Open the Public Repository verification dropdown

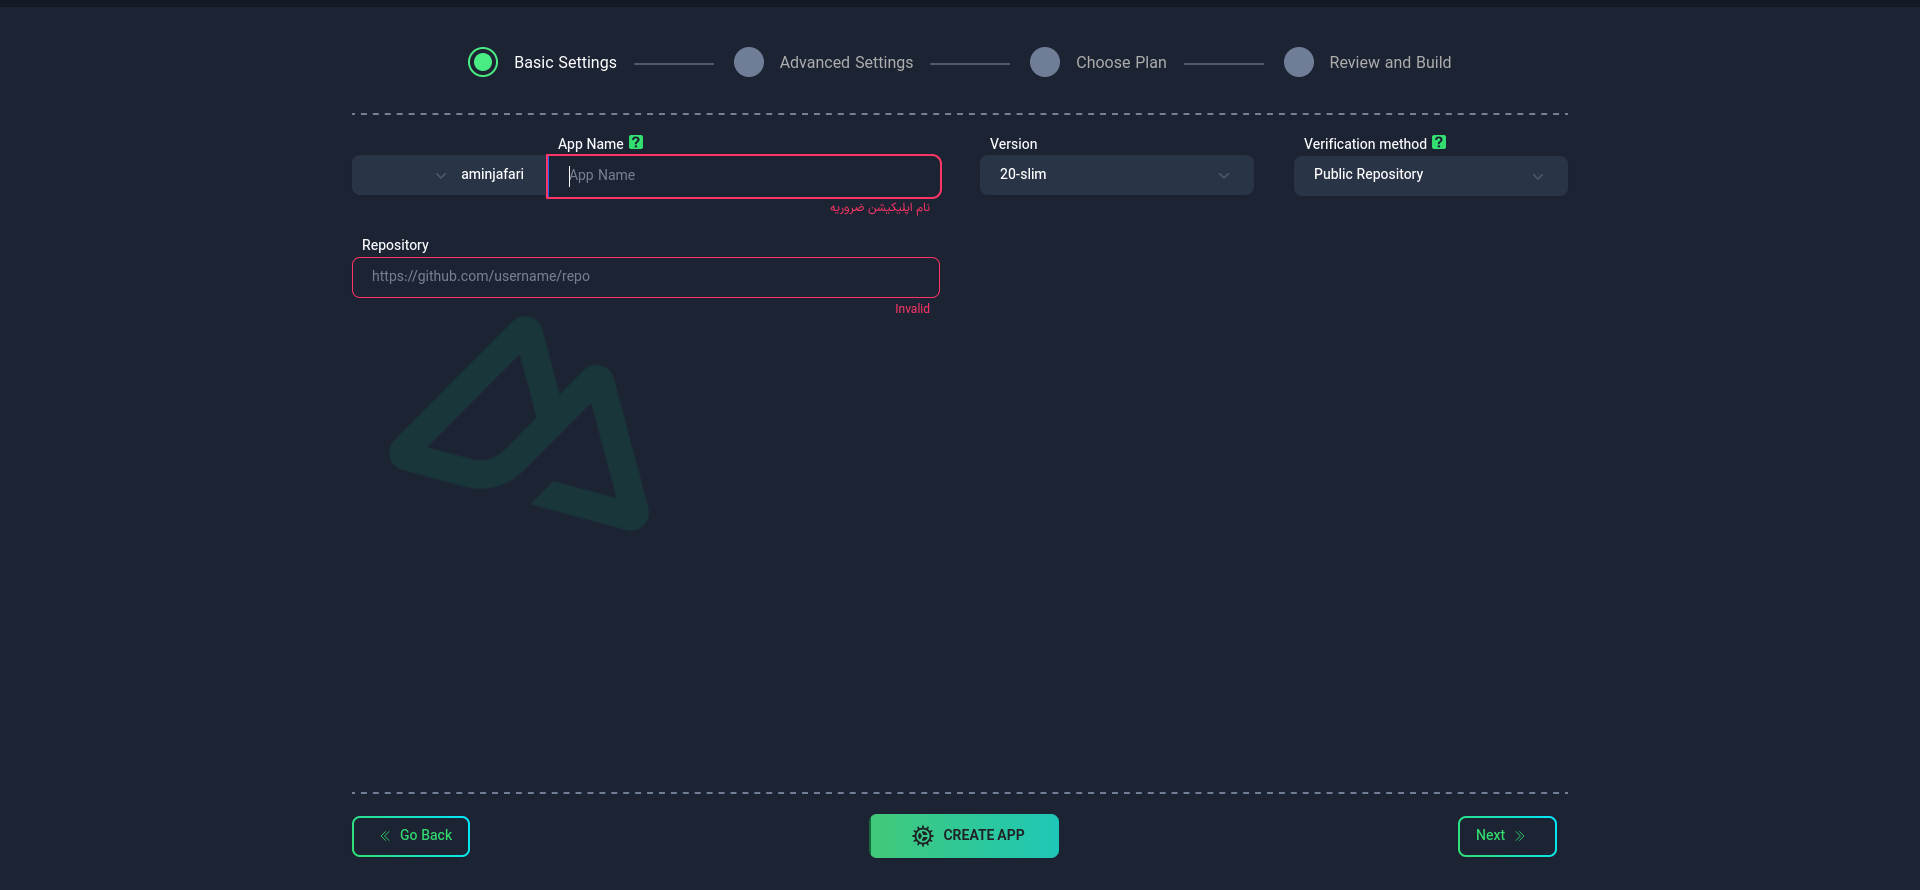tap(1431, 176)
